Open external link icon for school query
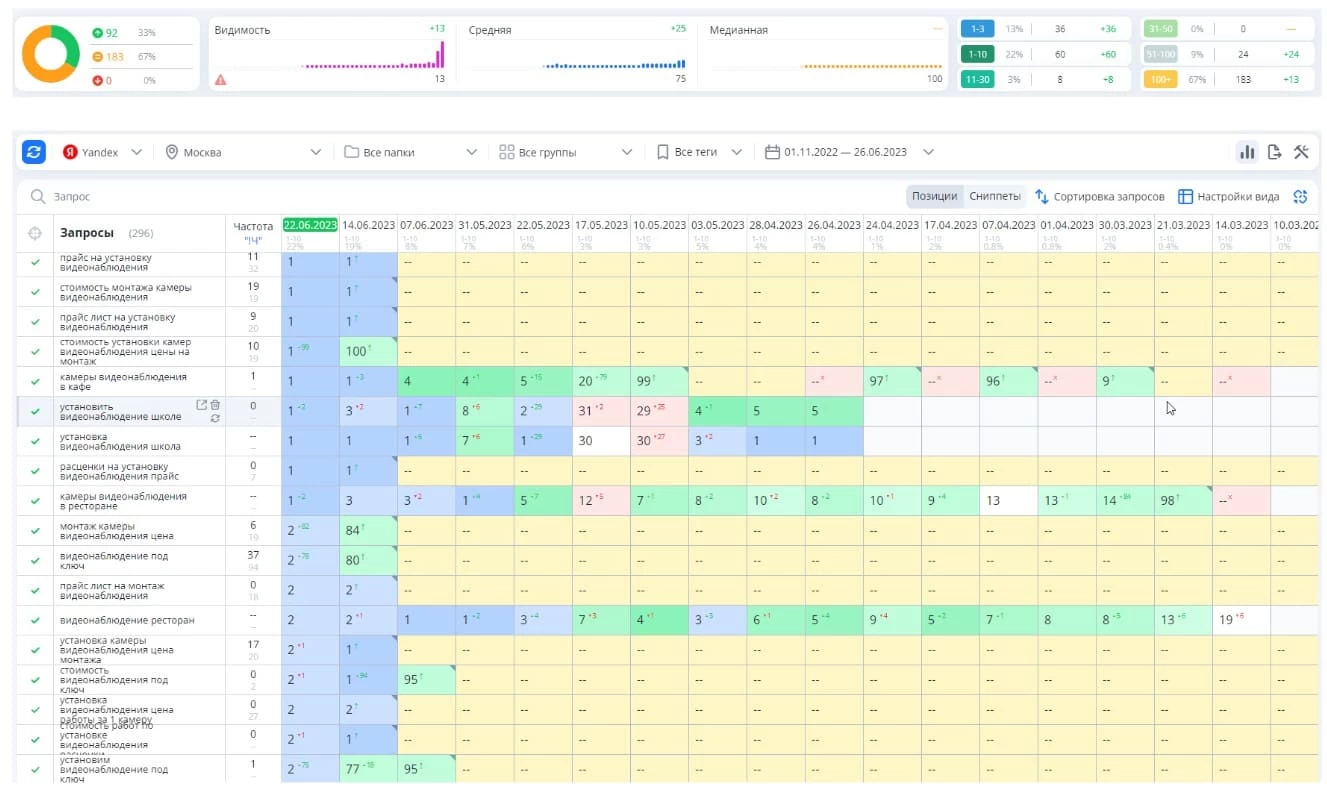The height and width of the screenshot is (789, 1327). coord(201,405)
